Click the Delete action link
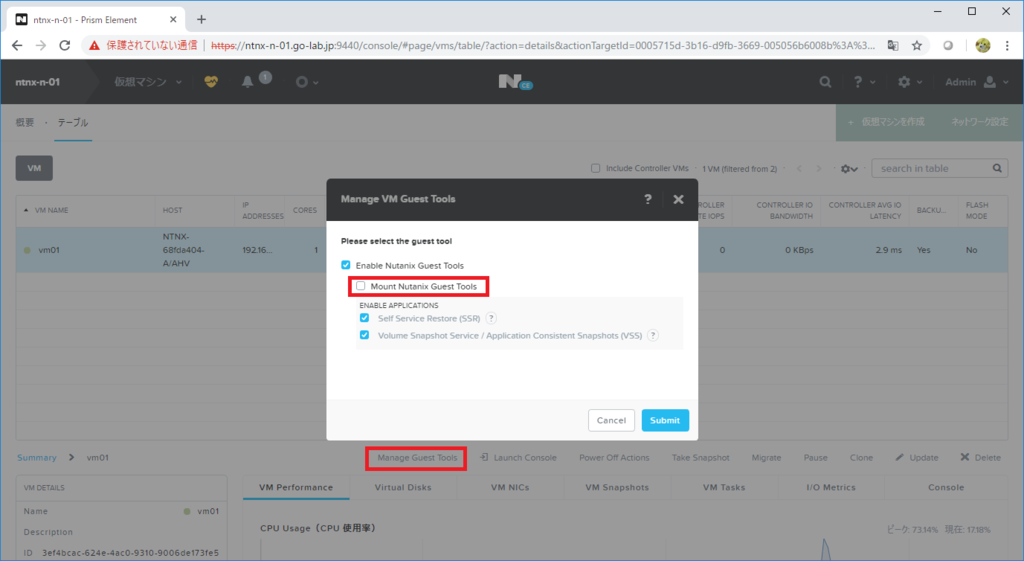Viewport: 1024px width, 561px height. [980, 457]
